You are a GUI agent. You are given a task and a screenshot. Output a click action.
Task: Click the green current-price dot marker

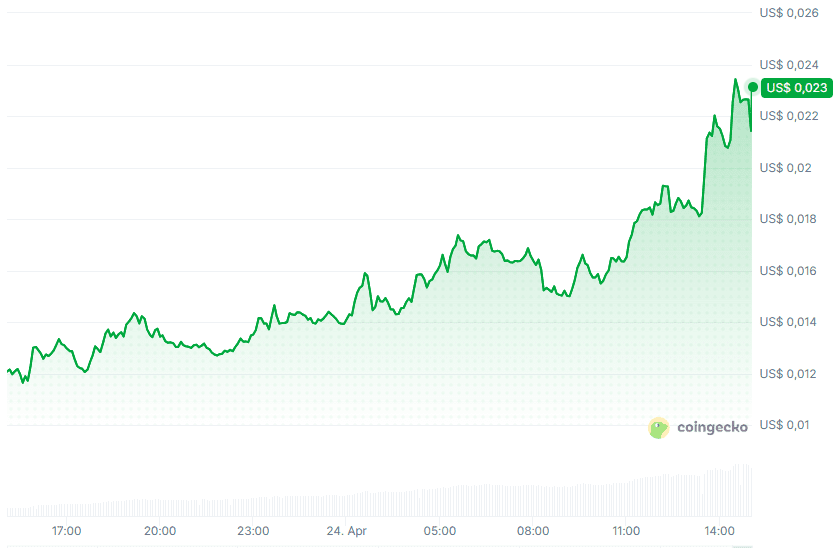click(752, 87)
